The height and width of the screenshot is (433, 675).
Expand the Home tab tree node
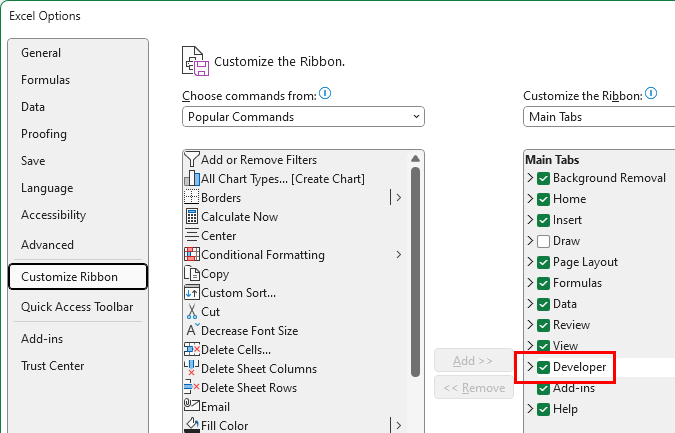[x=530, y=199]
